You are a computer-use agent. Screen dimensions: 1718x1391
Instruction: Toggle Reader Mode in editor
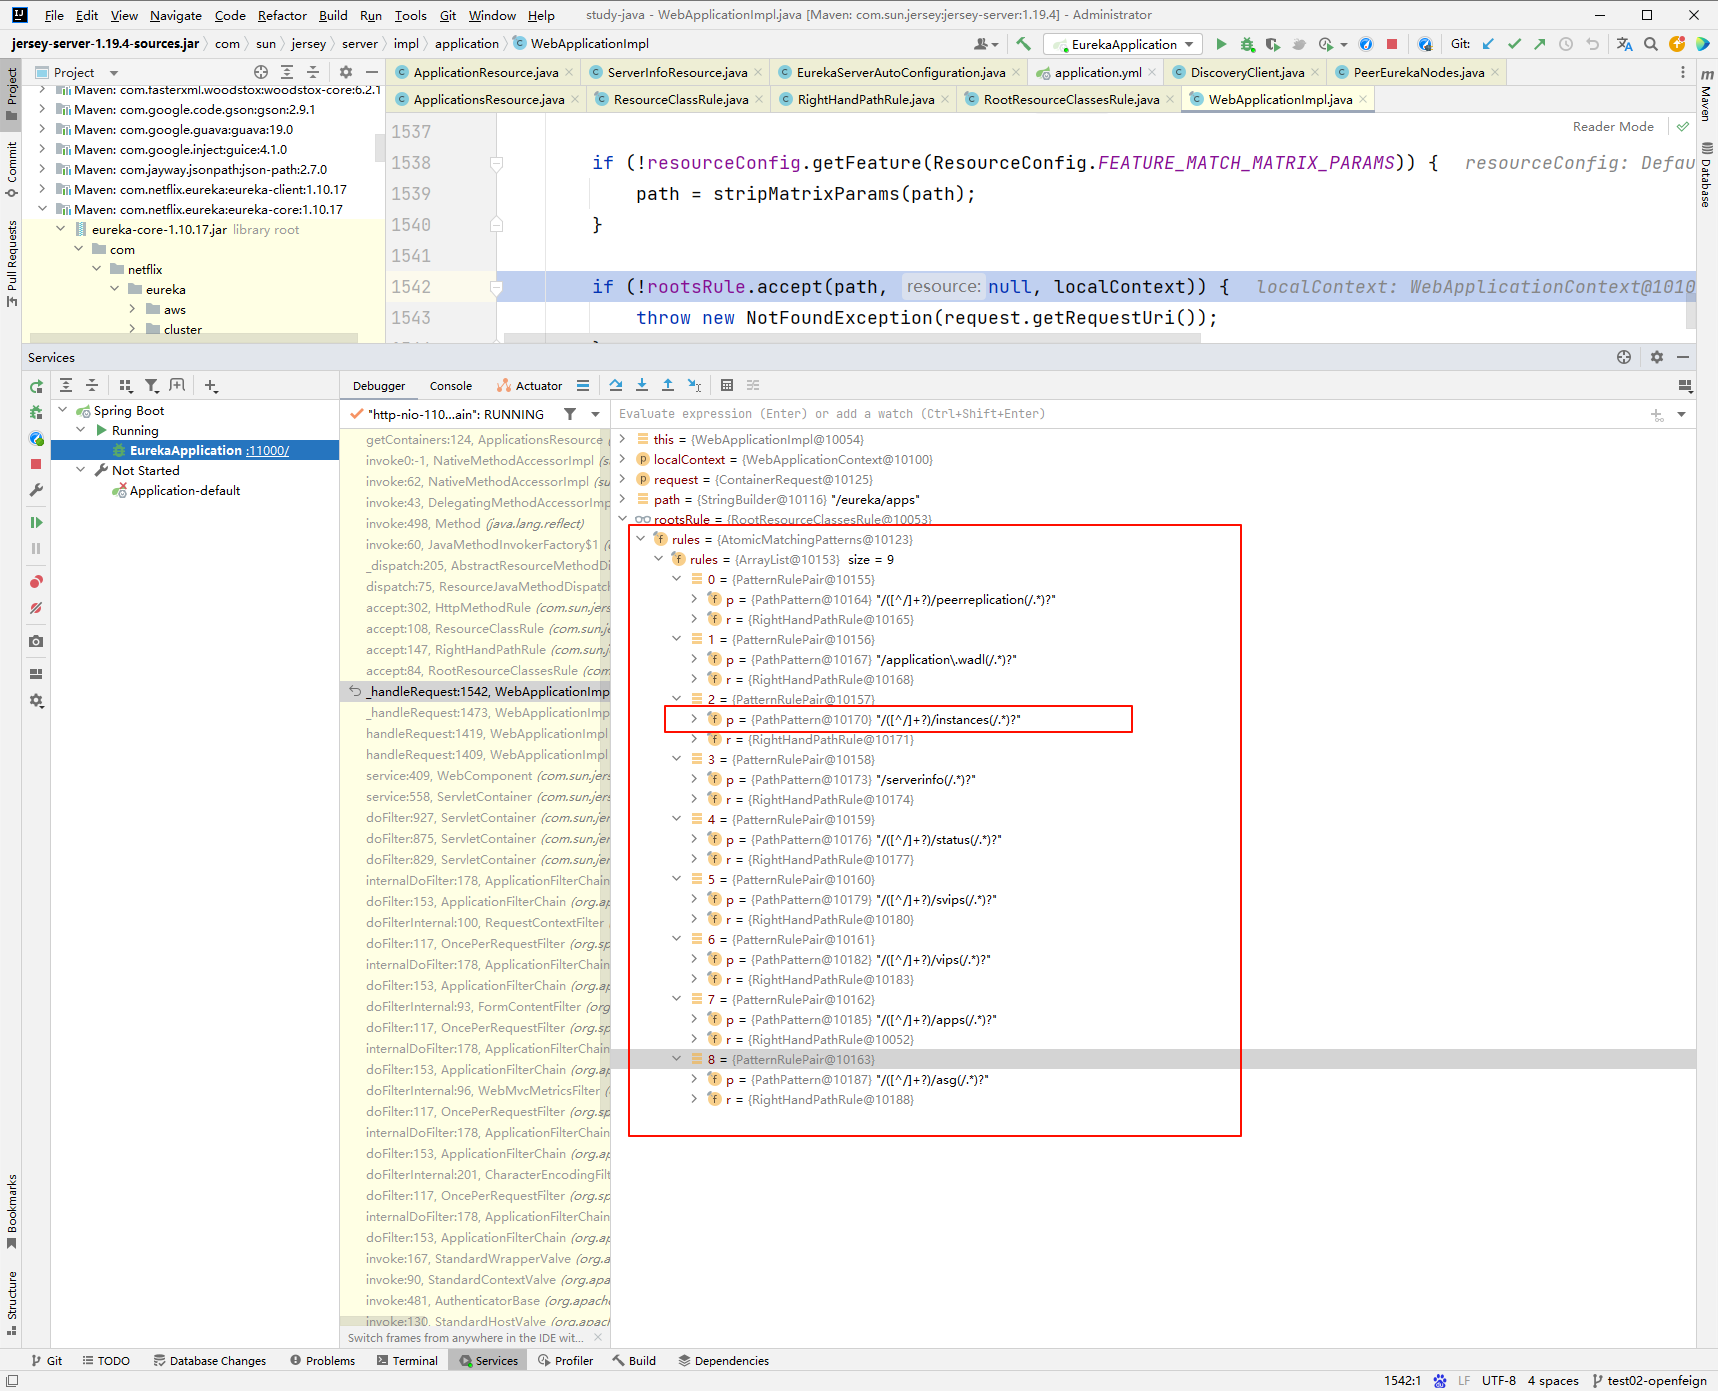tap(1613, 126)
